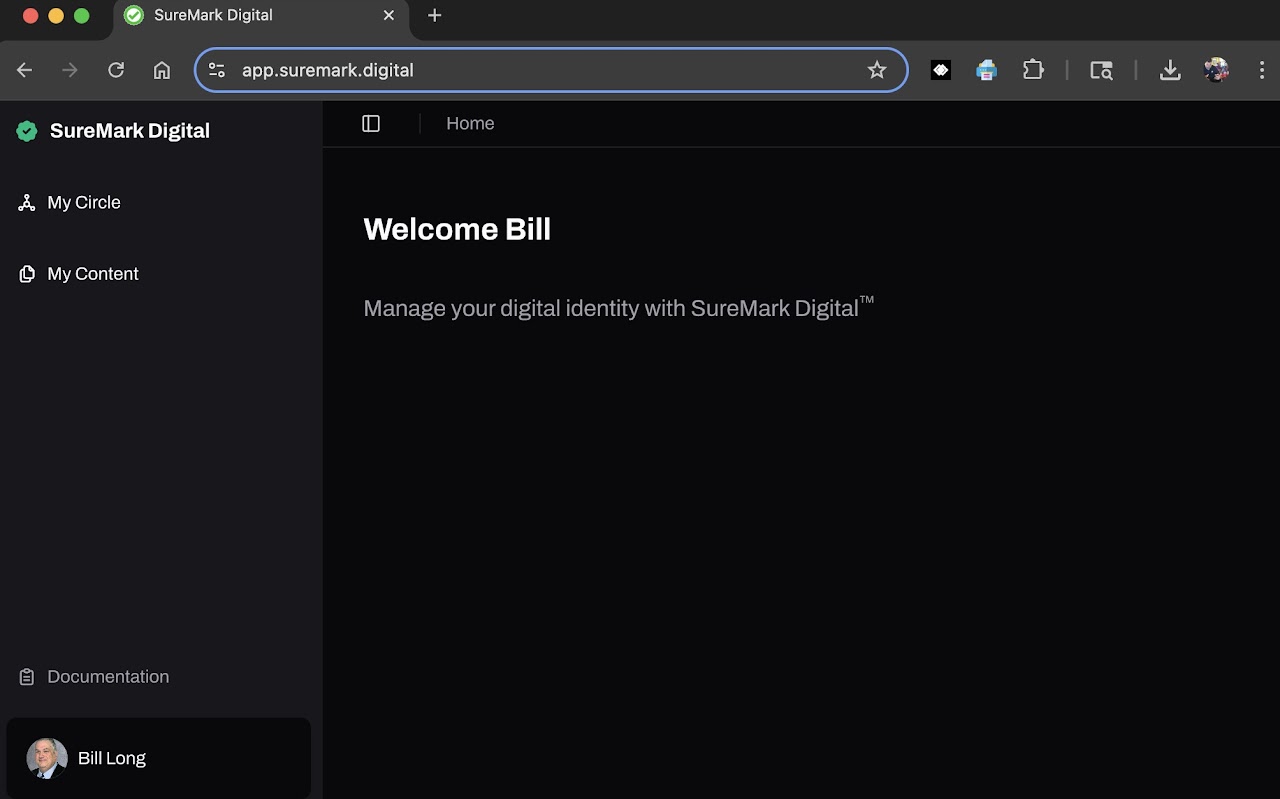Open the Extensions puzzle menu
The image size is (1280, 799).
pos(1033,70)
